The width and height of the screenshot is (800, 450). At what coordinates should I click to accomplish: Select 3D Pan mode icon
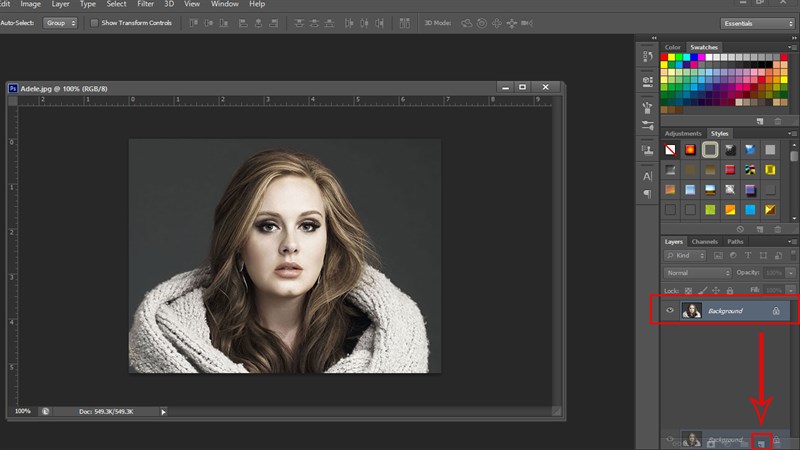click(x=496, y=23)
